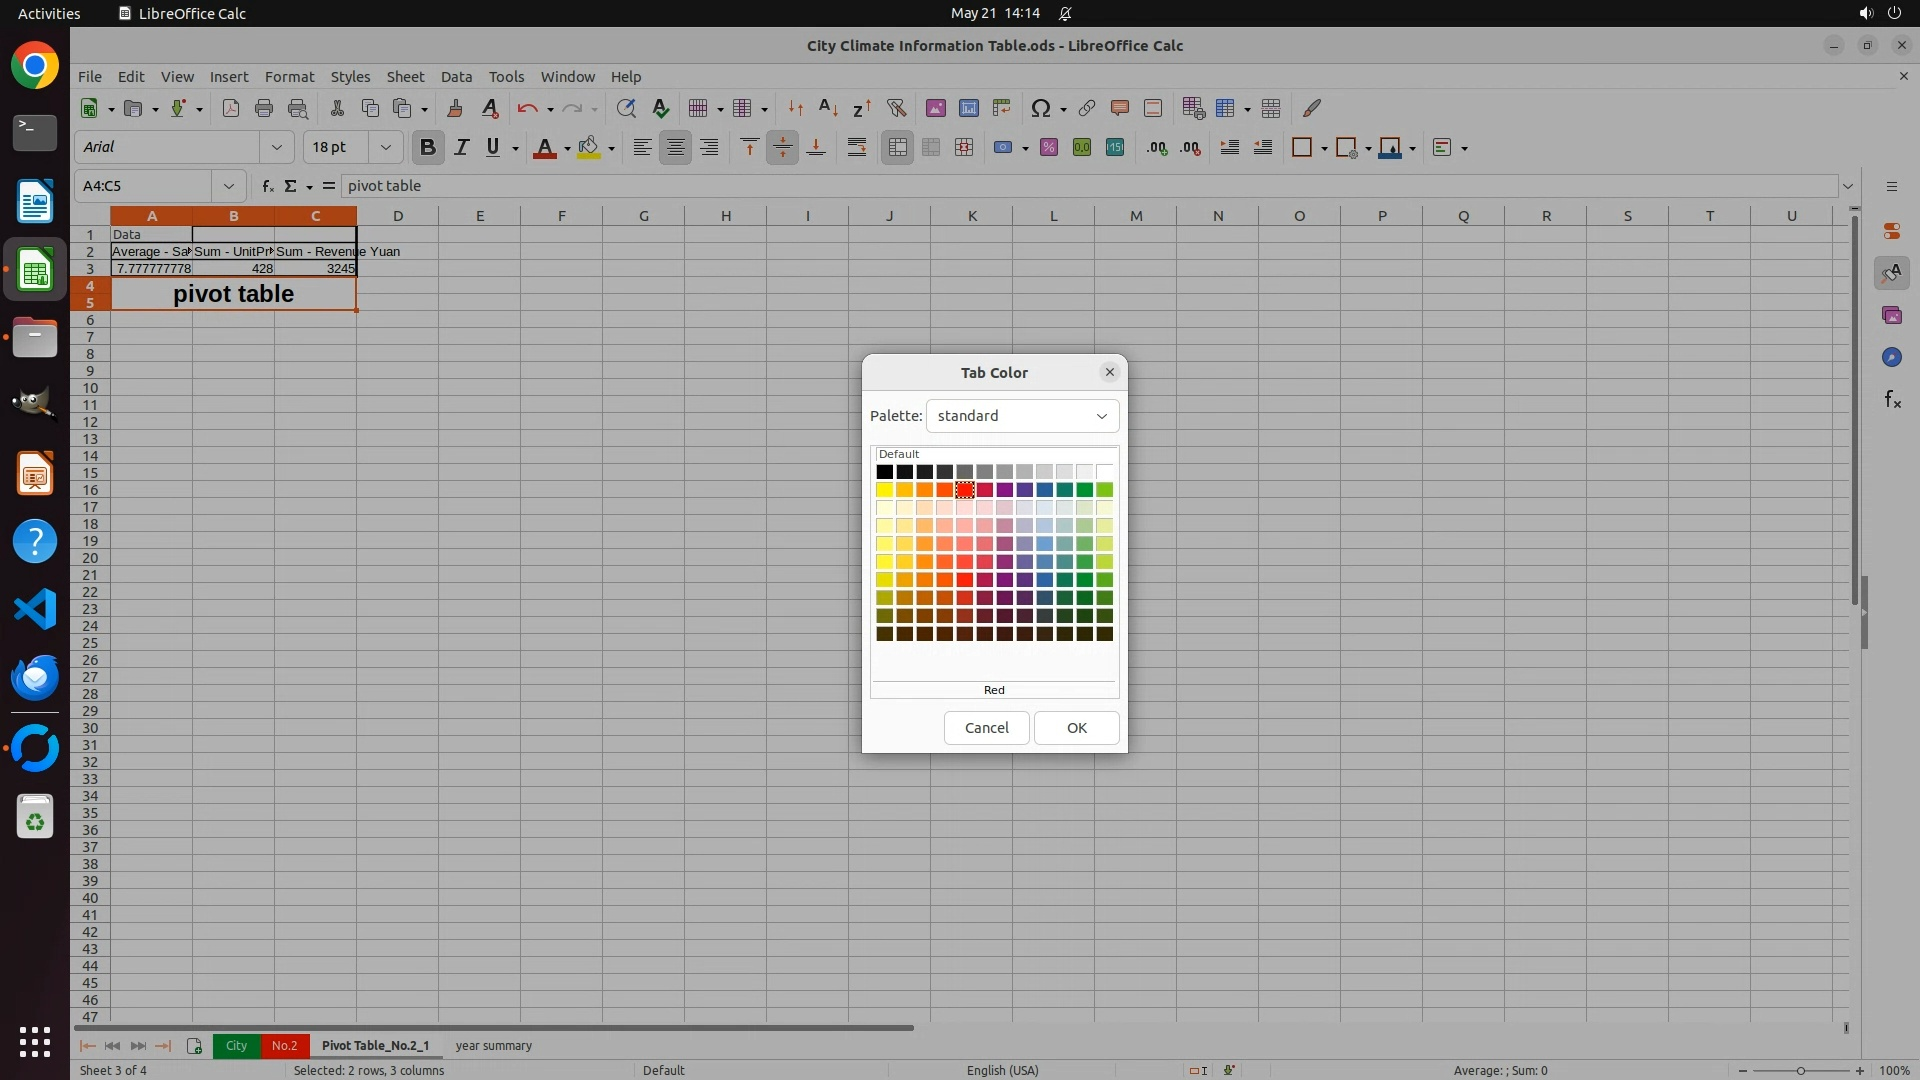
Task: Toggle Bold formatting button
Action: point(428,148)
